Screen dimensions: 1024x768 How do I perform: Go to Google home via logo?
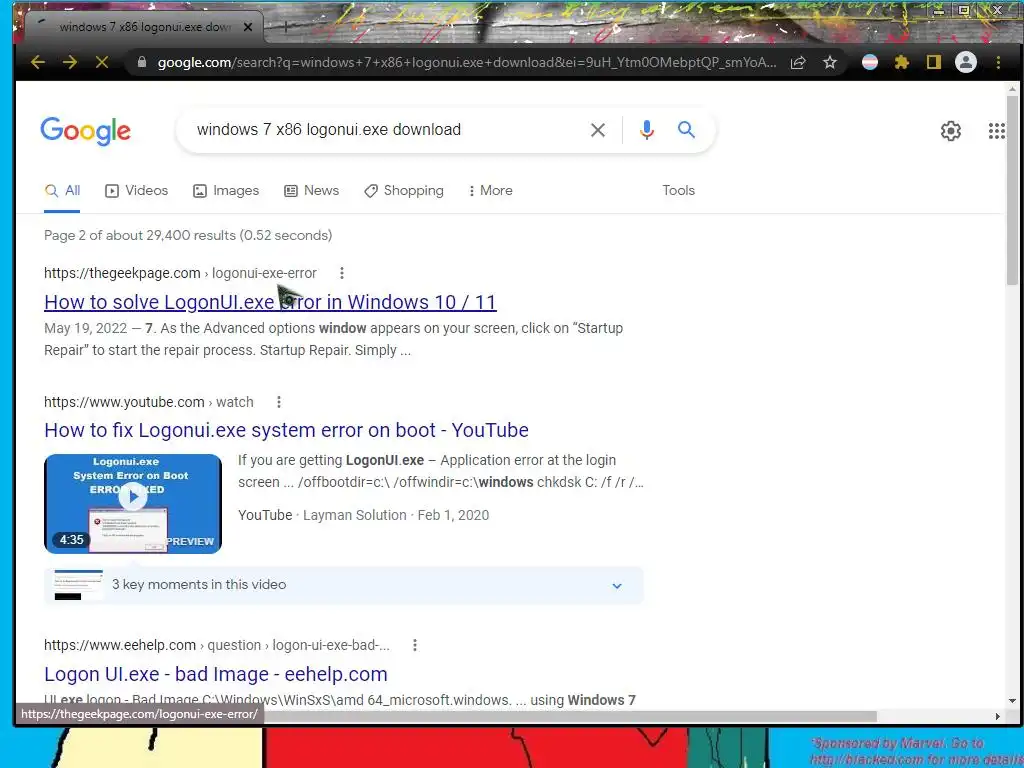click(x=86, y=131)
